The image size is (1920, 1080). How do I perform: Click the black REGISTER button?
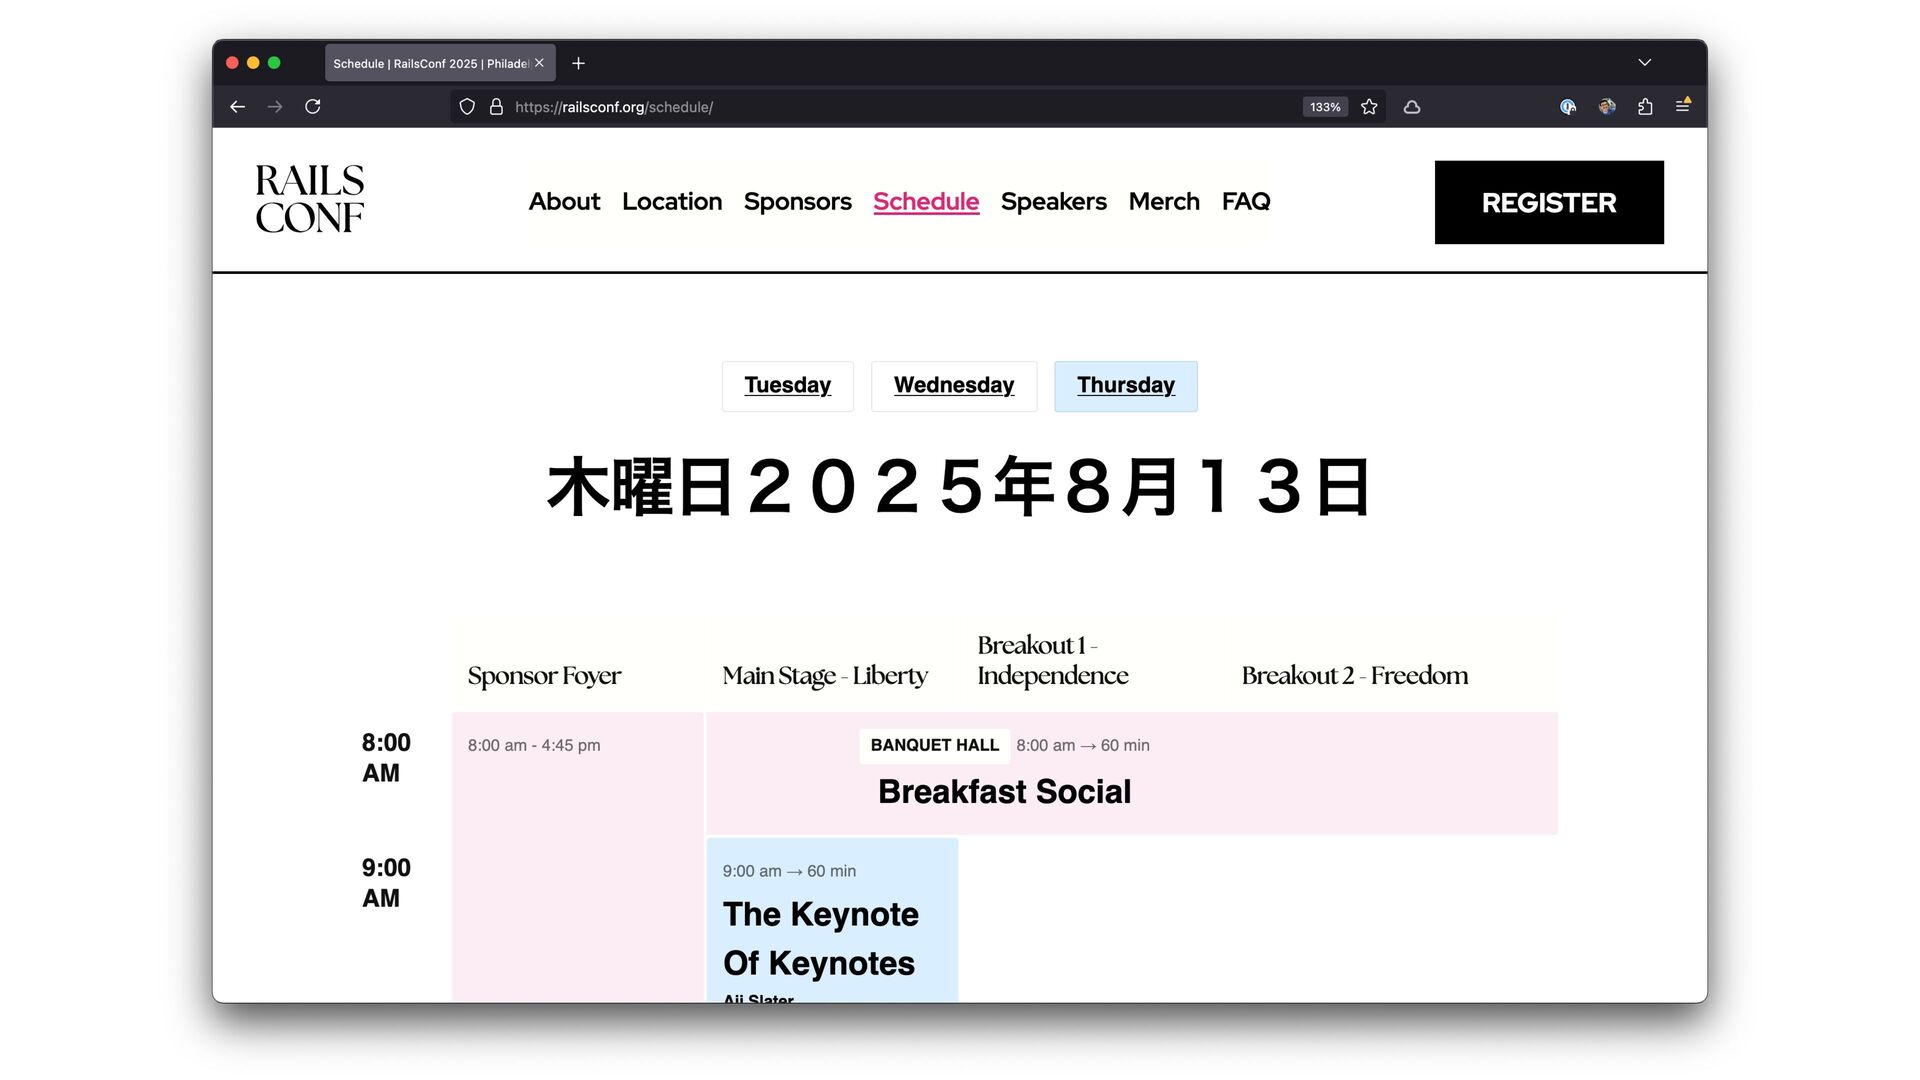click(1549, 202)
